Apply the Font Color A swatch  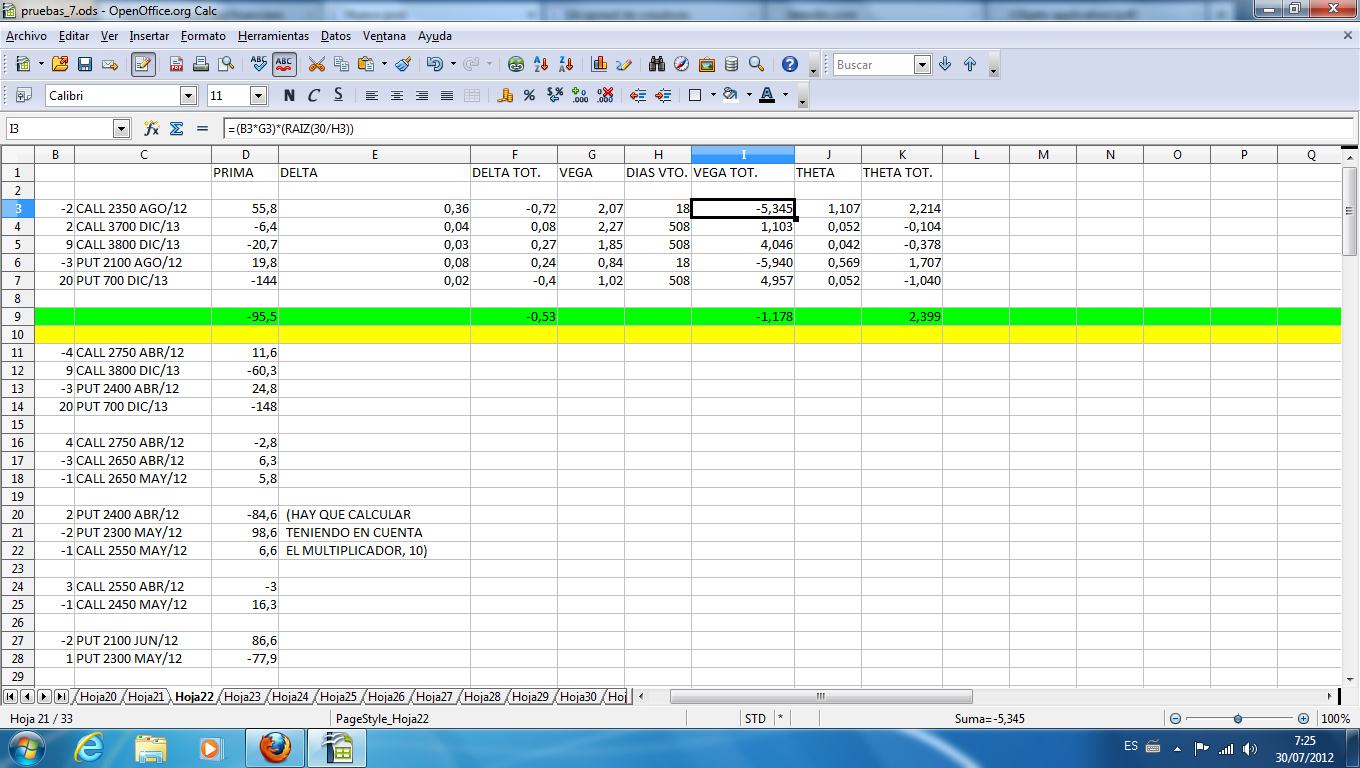click(x=767, y=96)
